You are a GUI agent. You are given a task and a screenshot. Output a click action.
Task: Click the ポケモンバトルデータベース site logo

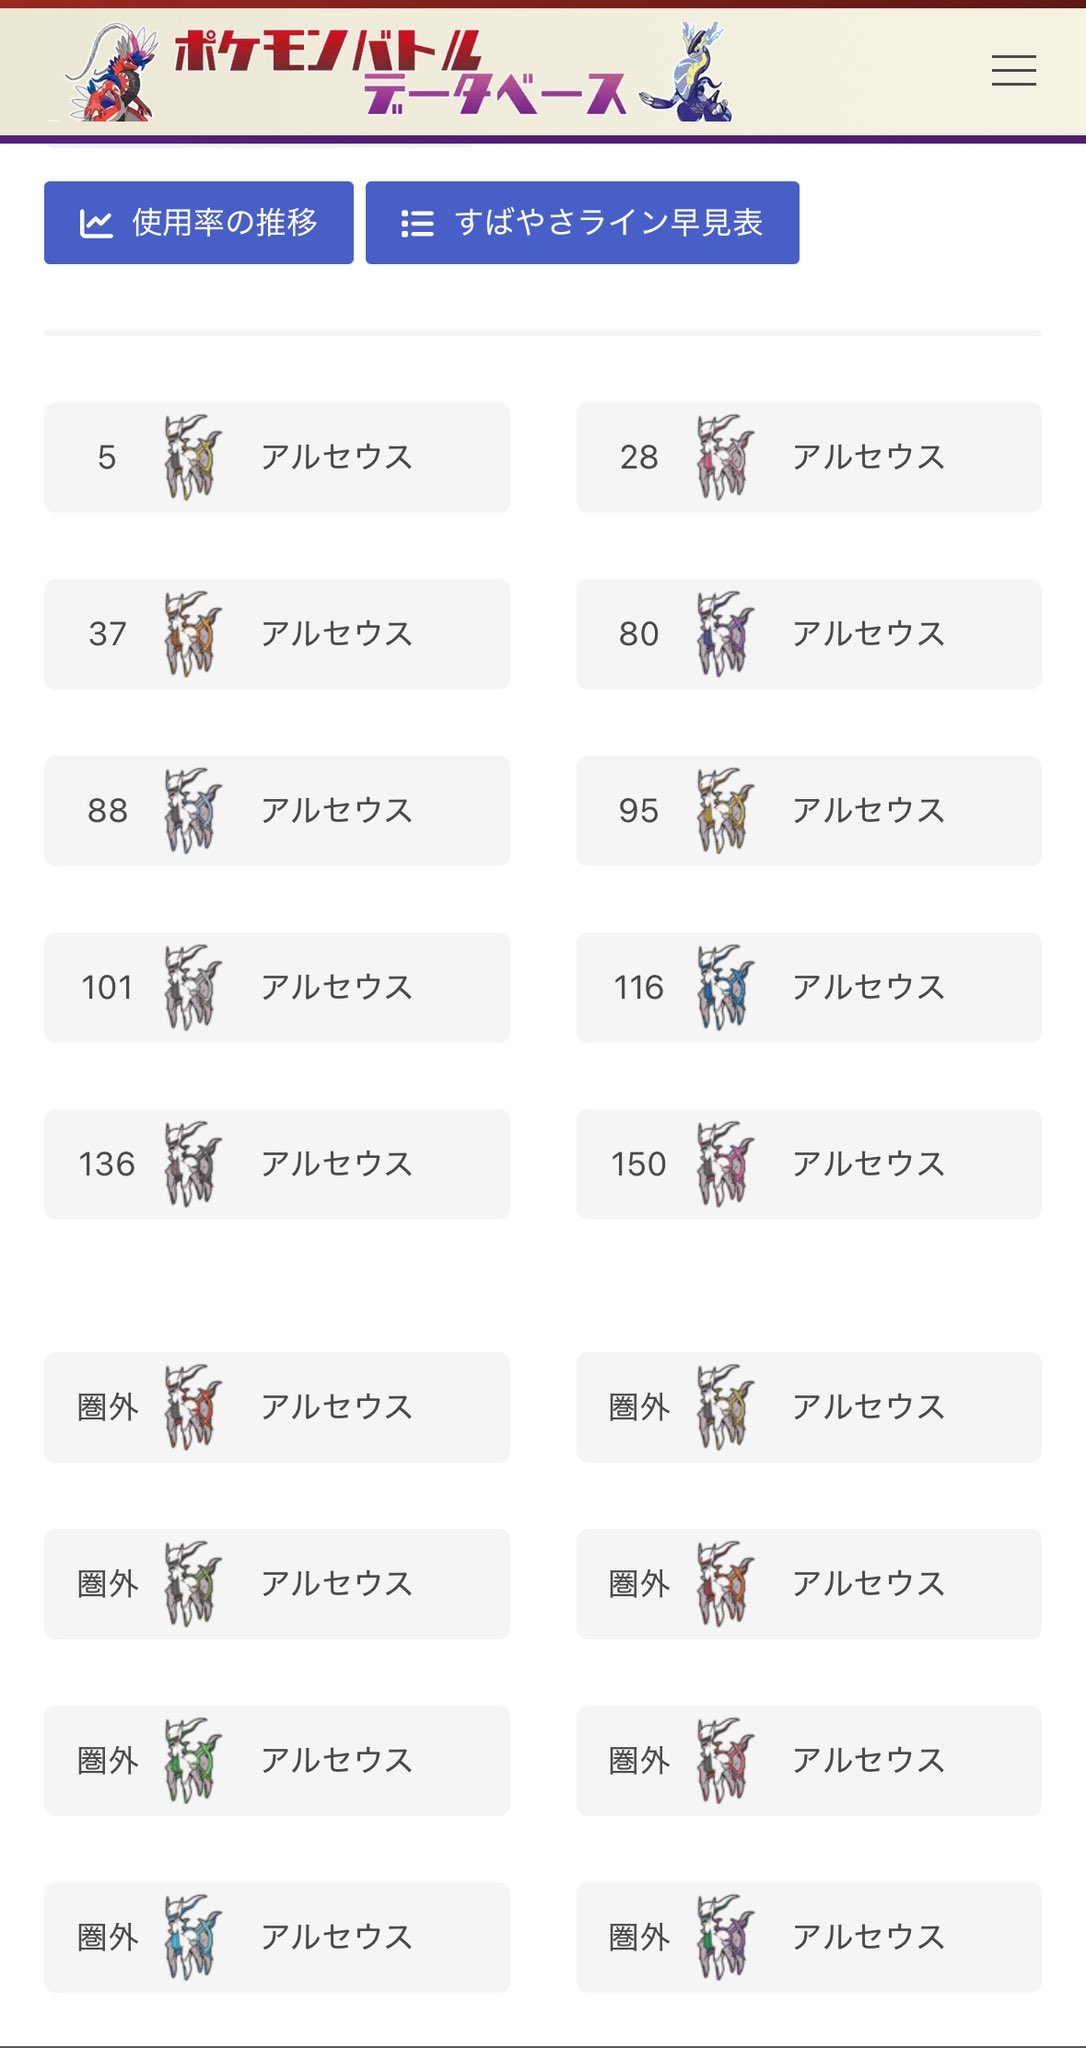pos(400,72)
